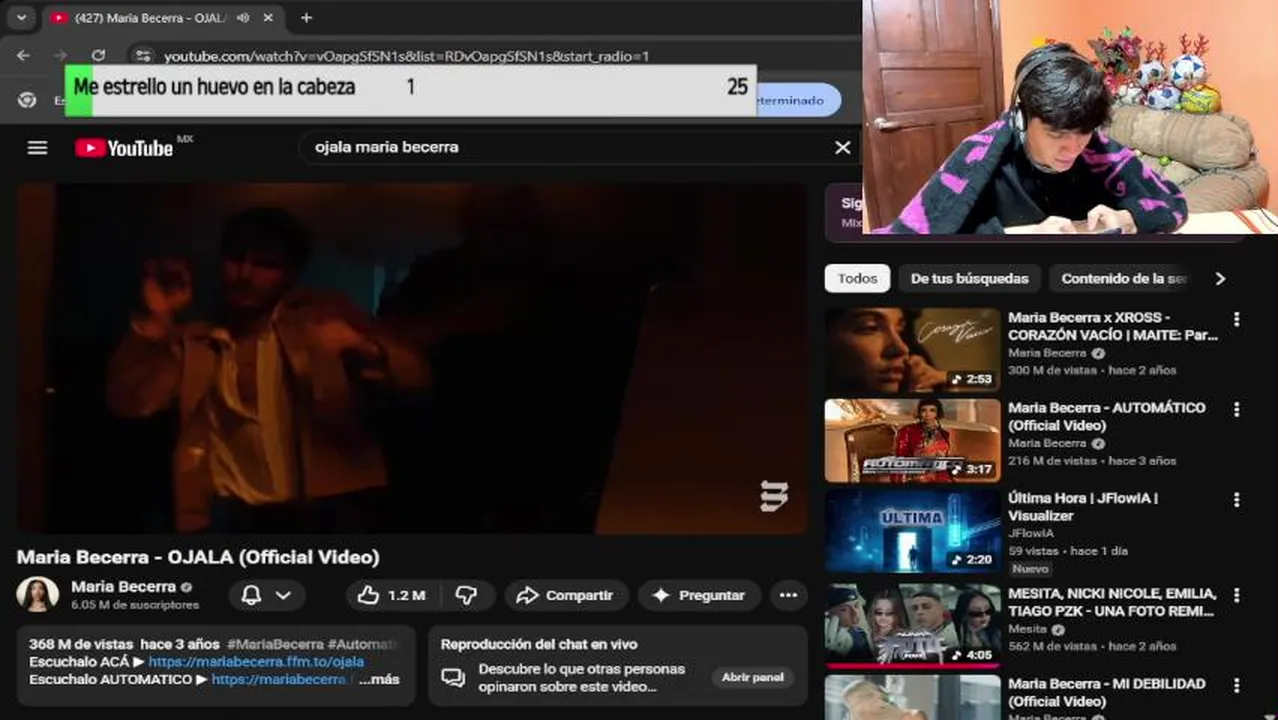Mute the tab using the speaker icon
Image resolution: width=1278 pixels, height=720 pixels.
tap(243, 18)
